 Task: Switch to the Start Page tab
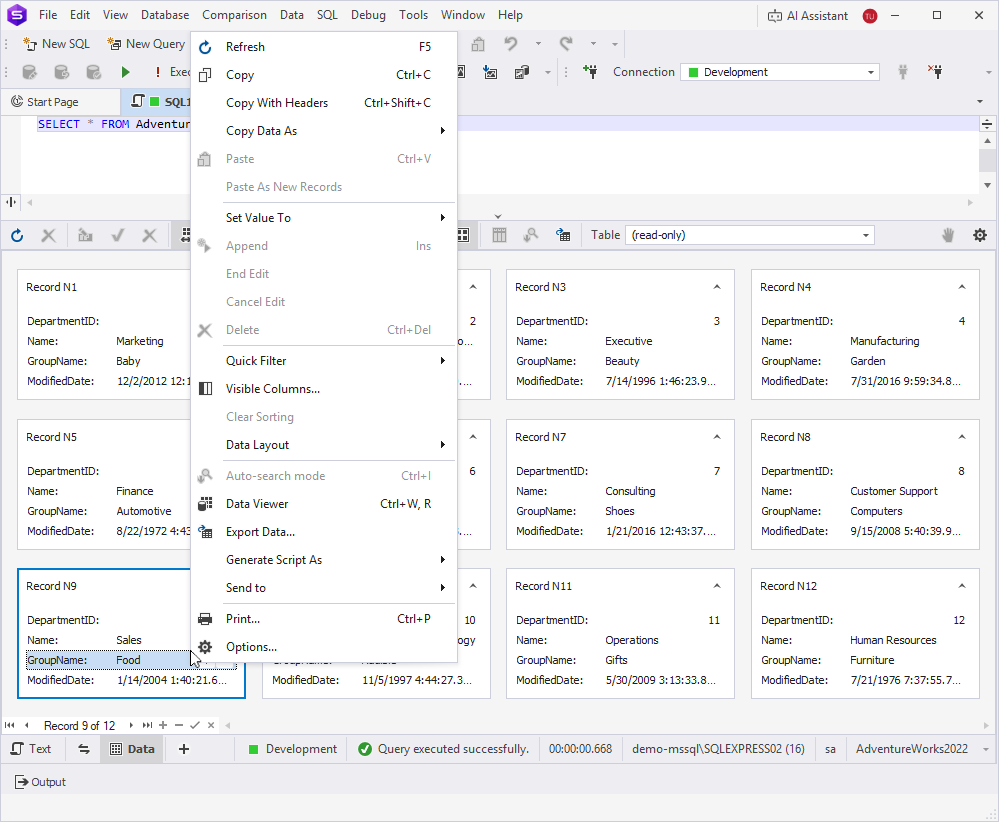[x=52, y=102]
